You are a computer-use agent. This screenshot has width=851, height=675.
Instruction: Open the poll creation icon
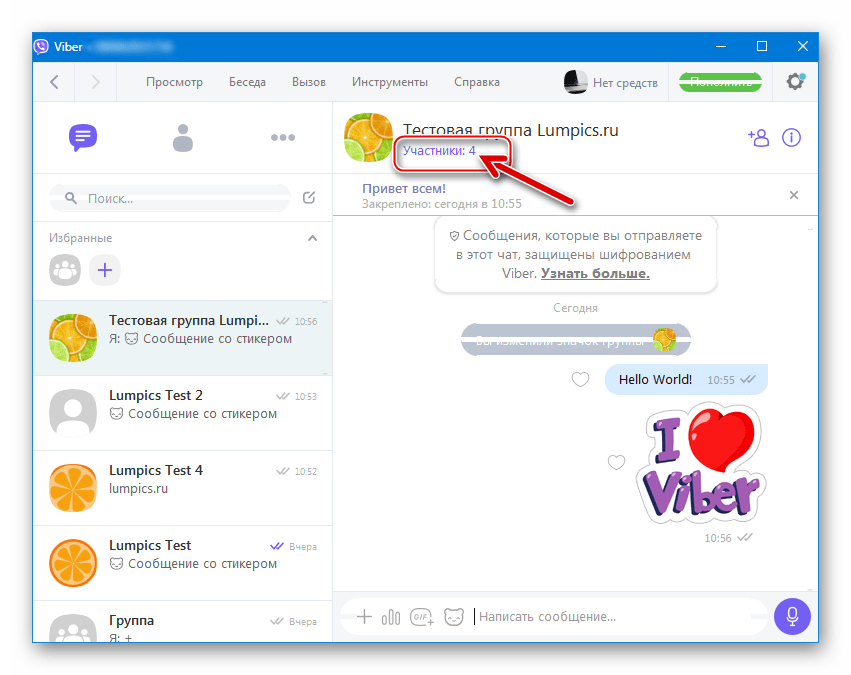(x=391, y=617)
